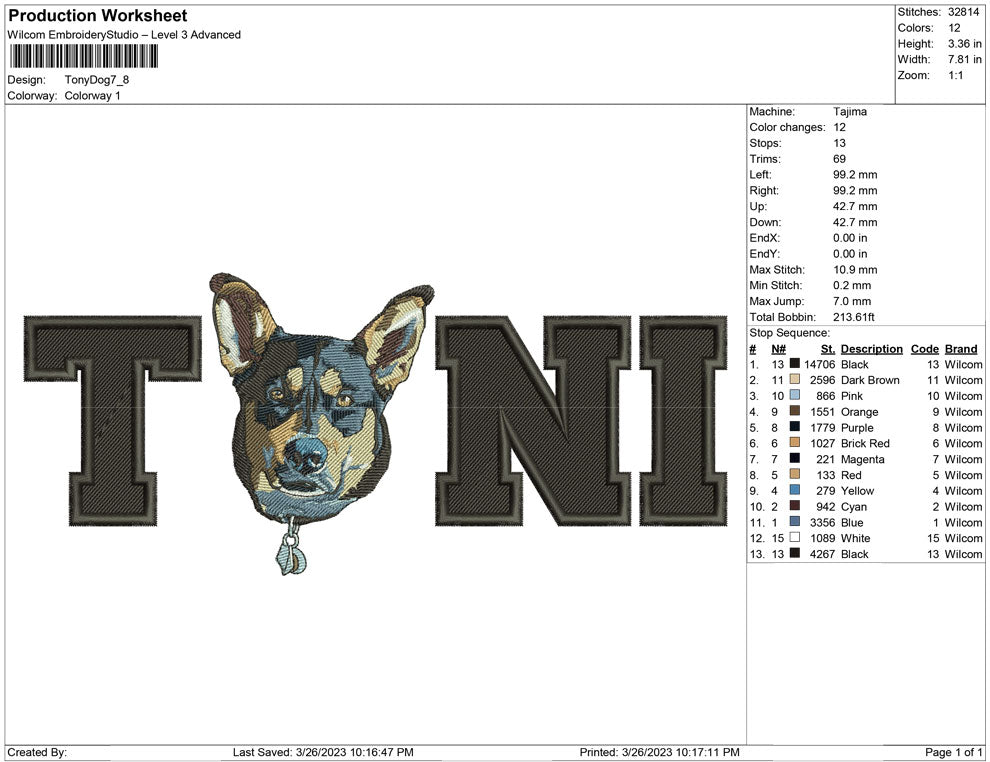Click the Cyan thread swatch
Screen dimensions: 990x762
pos(794,507)
